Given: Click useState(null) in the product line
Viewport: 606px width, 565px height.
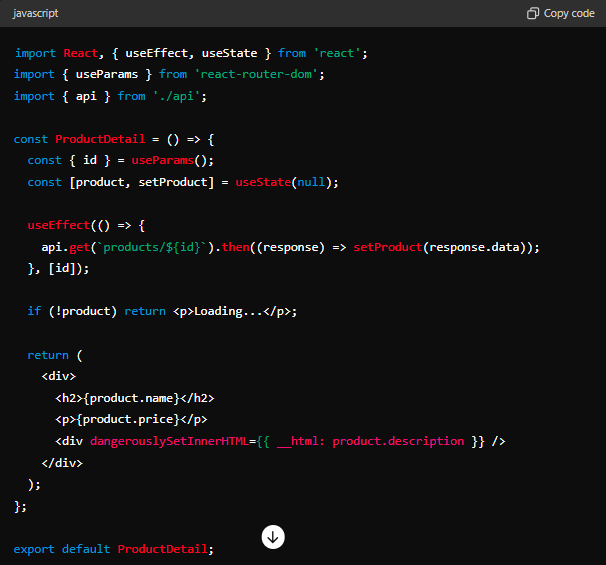Looking at the screenshot, I should coord(286,182).
